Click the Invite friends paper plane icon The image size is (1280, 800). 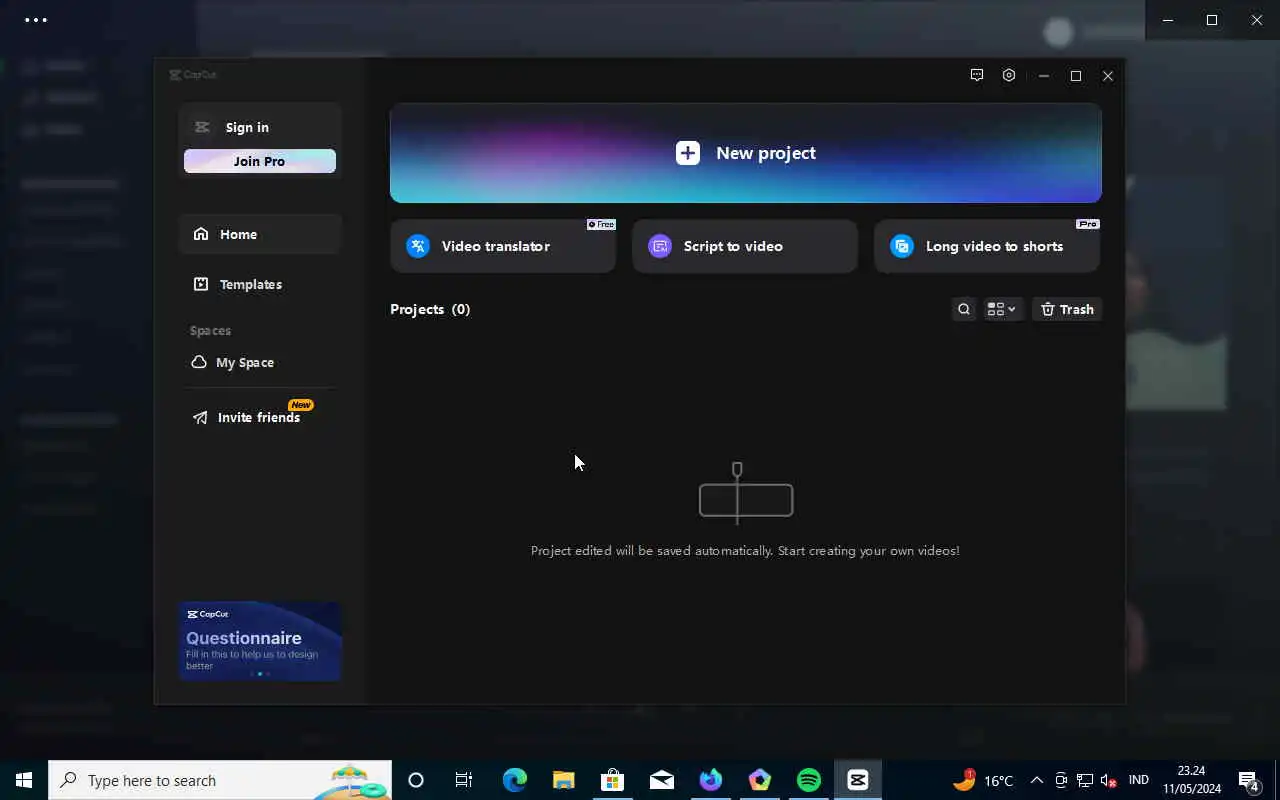coord(201,418)
